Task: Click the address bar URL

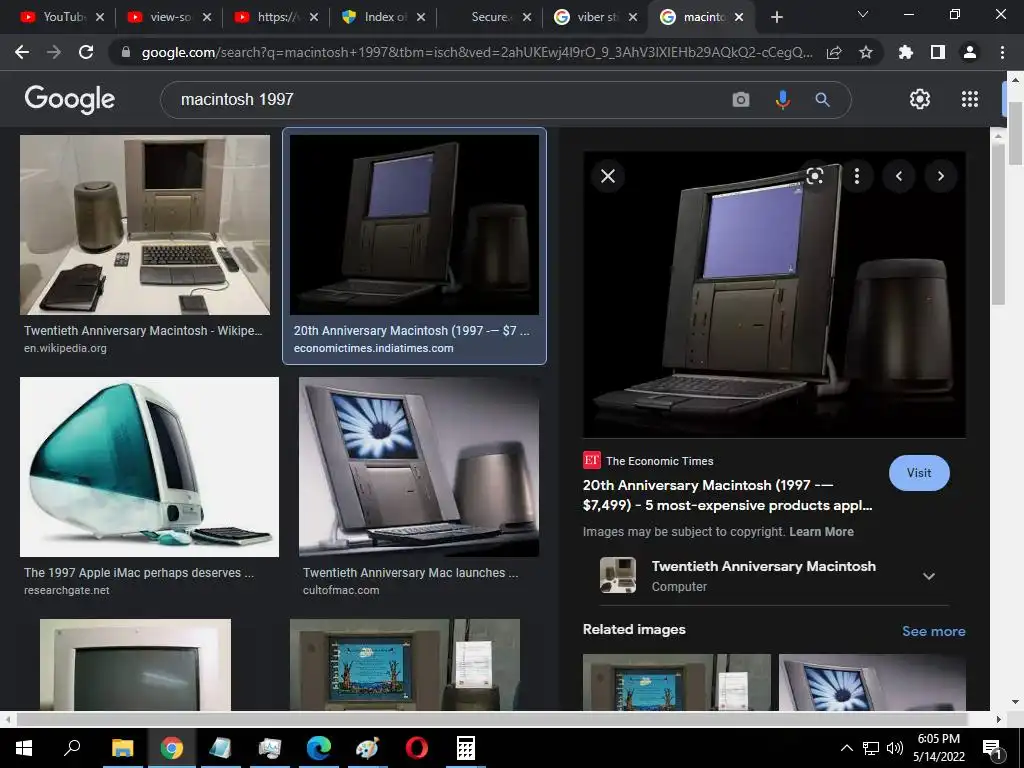Action: 477,52
